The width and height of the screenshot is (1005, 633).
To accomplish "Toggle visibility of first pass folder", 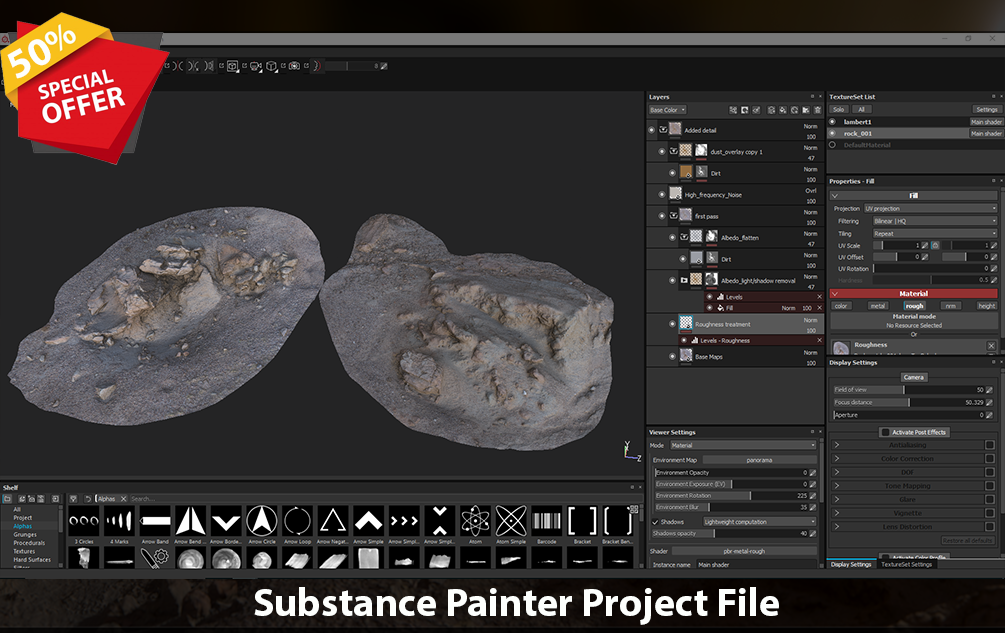I will point(662,216).
